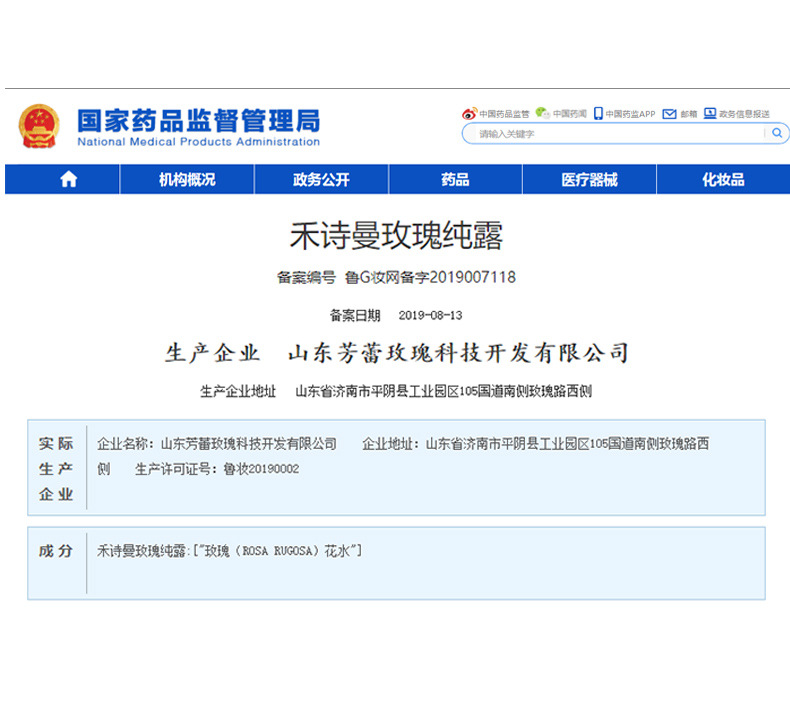Screen dimensions: 790x715
Task: Click the filing number 鲁G妆网备字2019007118
Action: 430,277
